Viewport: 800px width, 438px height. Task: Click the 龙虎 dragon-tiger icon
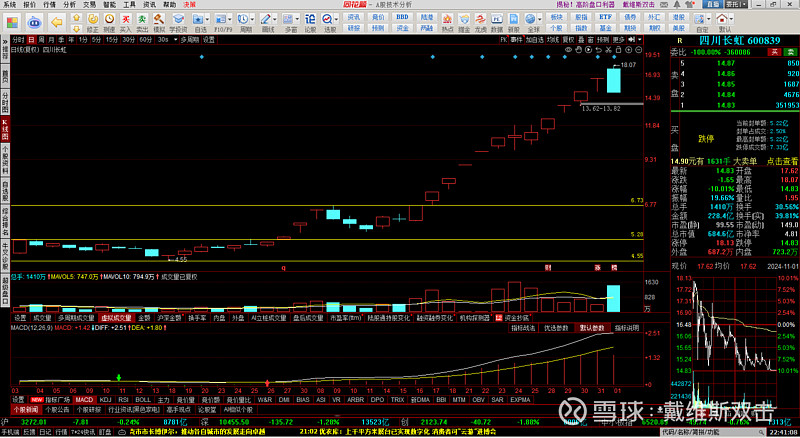480,22
